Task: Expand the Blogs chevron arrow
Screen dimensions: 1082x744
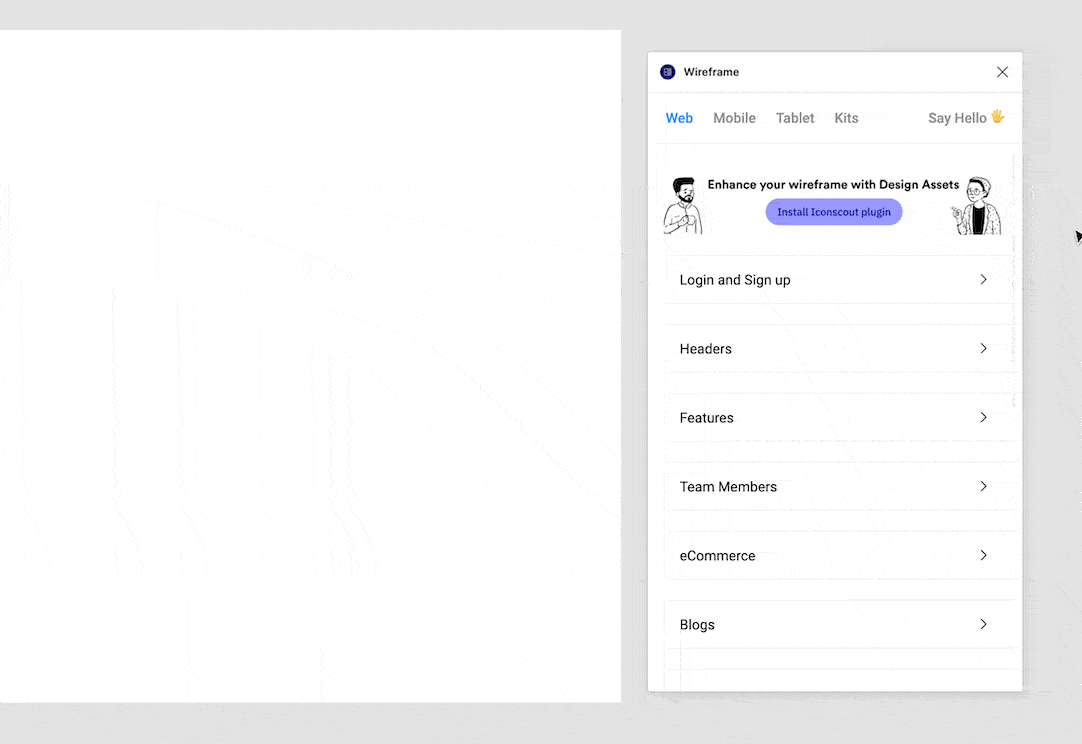Action: (983, 625)
